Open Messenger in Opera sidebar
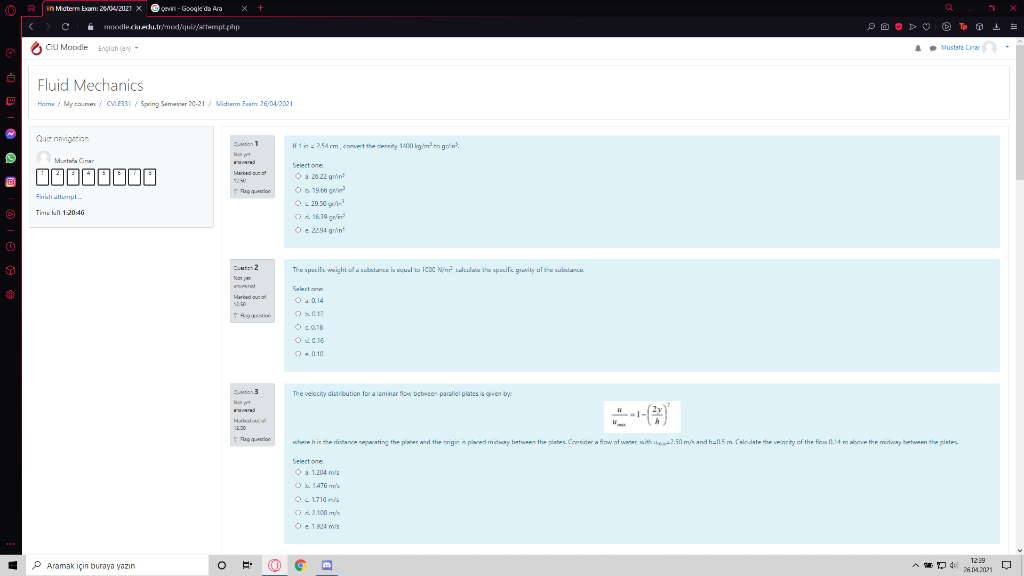This screenshot has width=1024, height=576. (10, 134)
